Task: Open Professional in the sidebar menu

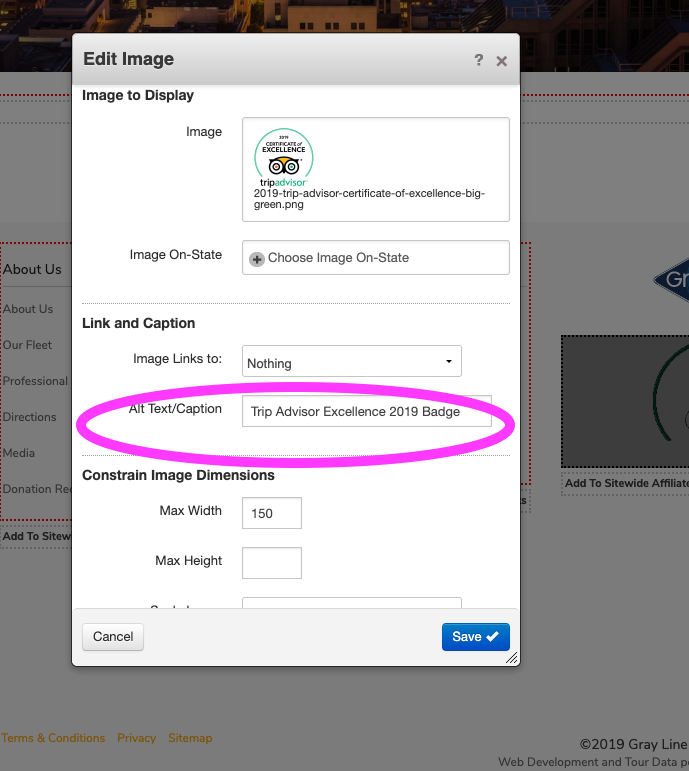Action: pos(35,381)
